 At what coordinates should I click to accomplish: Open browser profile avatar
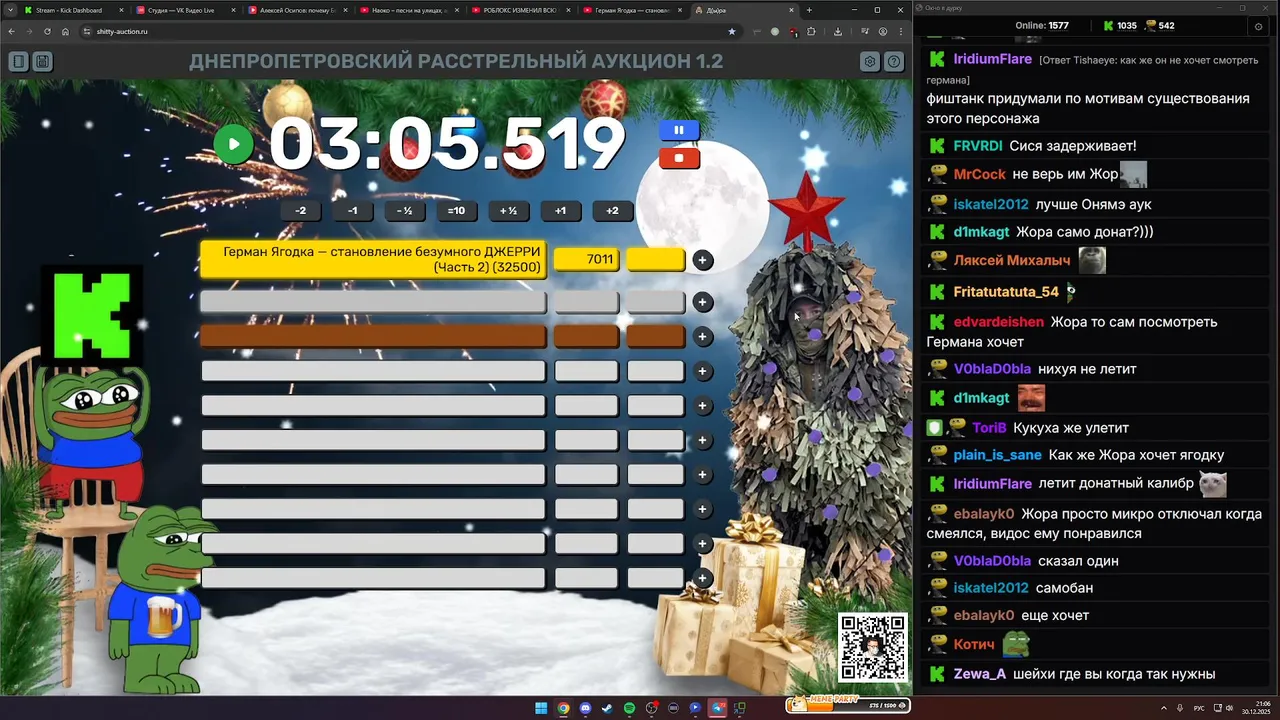pyautogui.click(x=883, y=31)
